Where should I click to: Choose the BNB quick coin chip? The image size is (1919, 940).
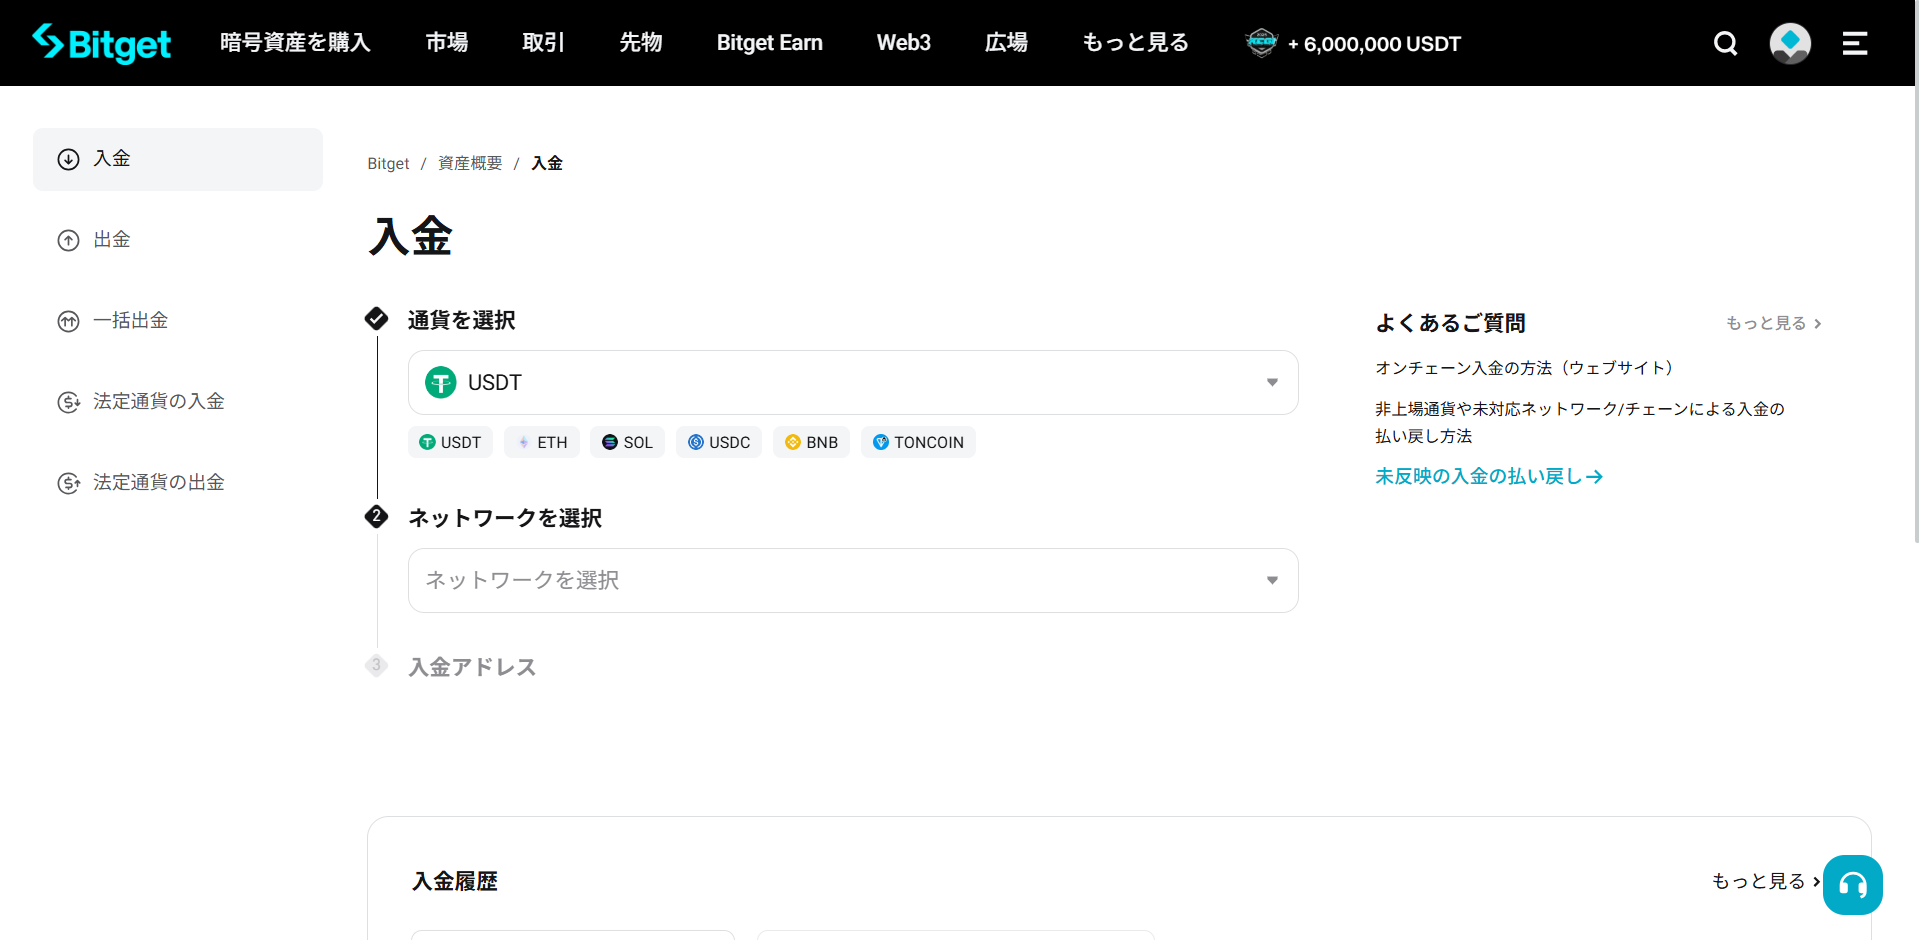coord(811,442)
